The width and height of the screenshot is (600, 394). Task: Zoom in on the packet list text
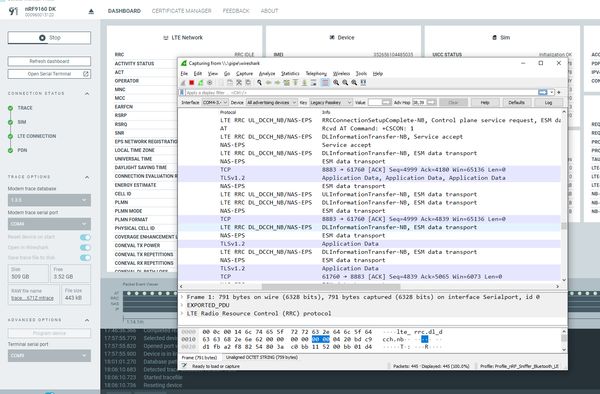336,83
